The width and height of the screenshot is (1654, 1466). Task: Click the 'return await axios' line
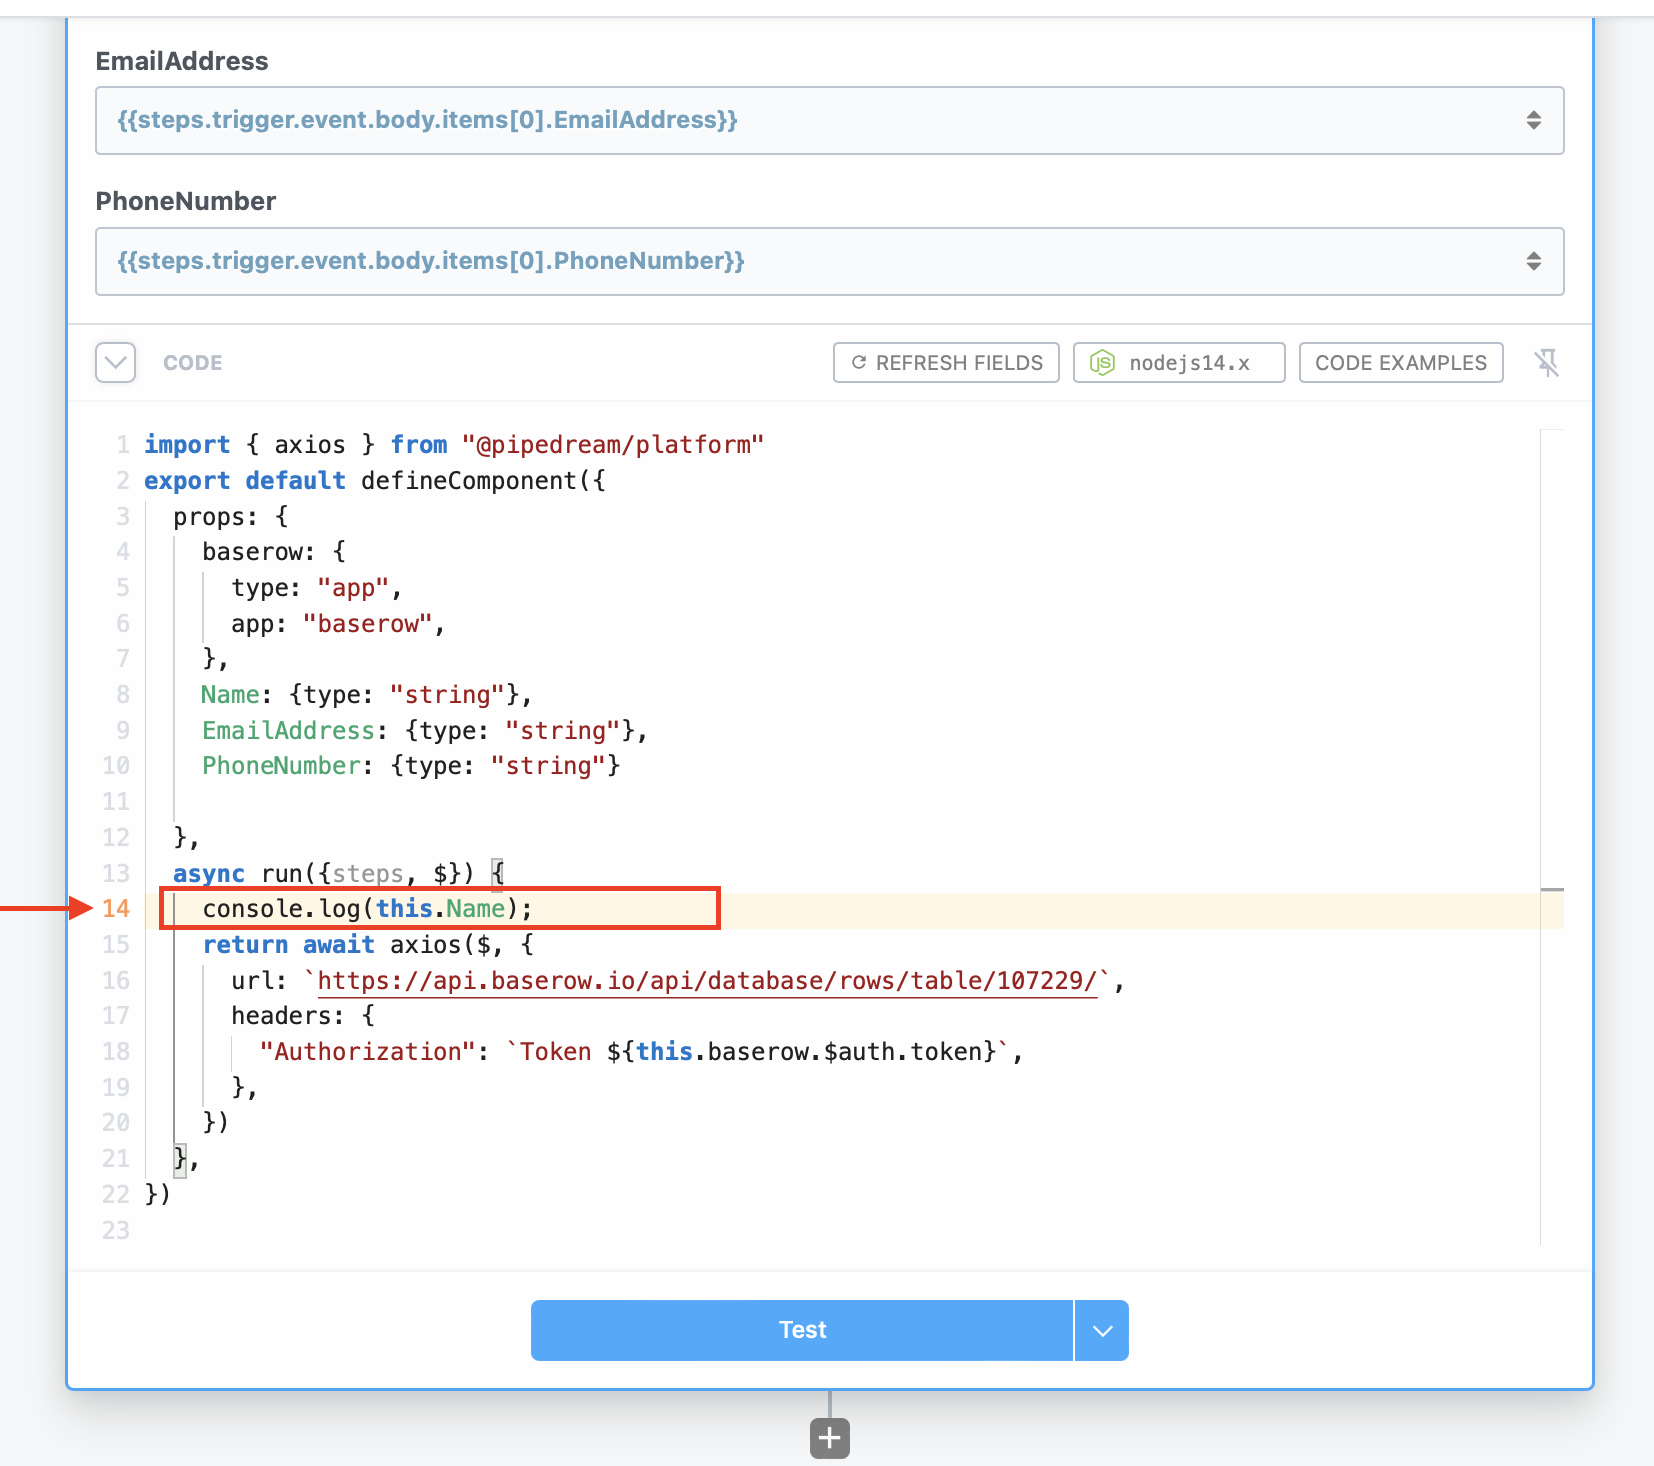click(368, 945)
